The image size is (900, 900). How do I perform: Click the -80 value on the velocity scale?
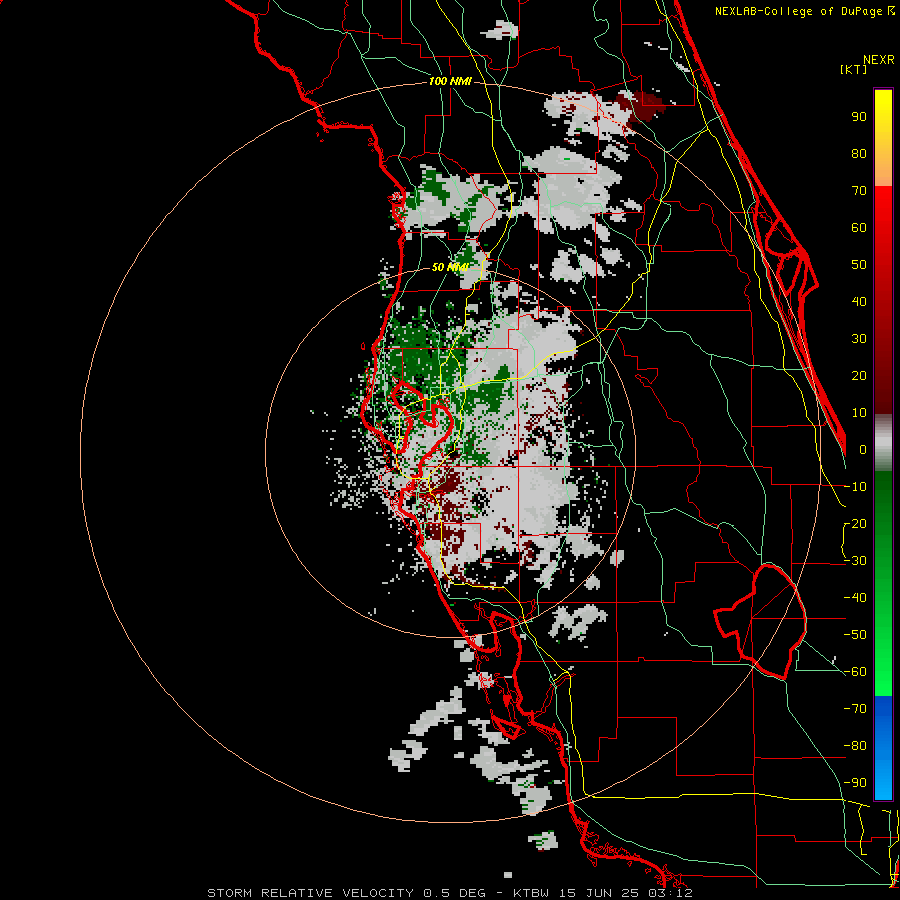(855, 746)
